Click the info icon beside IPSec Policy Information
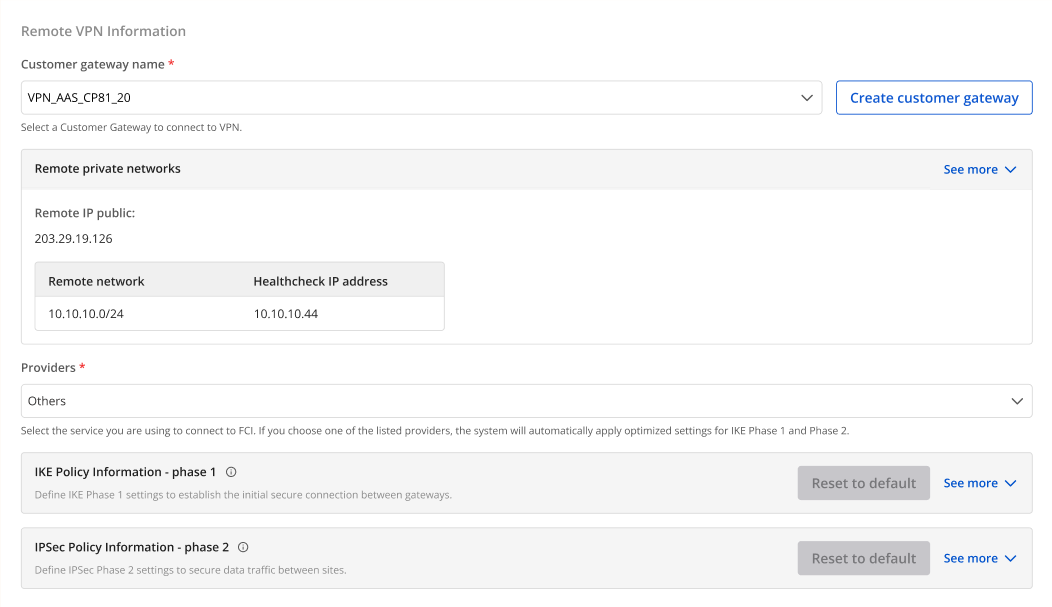The height and width of the screenshot is (607, 1052). tap(243, 547)
